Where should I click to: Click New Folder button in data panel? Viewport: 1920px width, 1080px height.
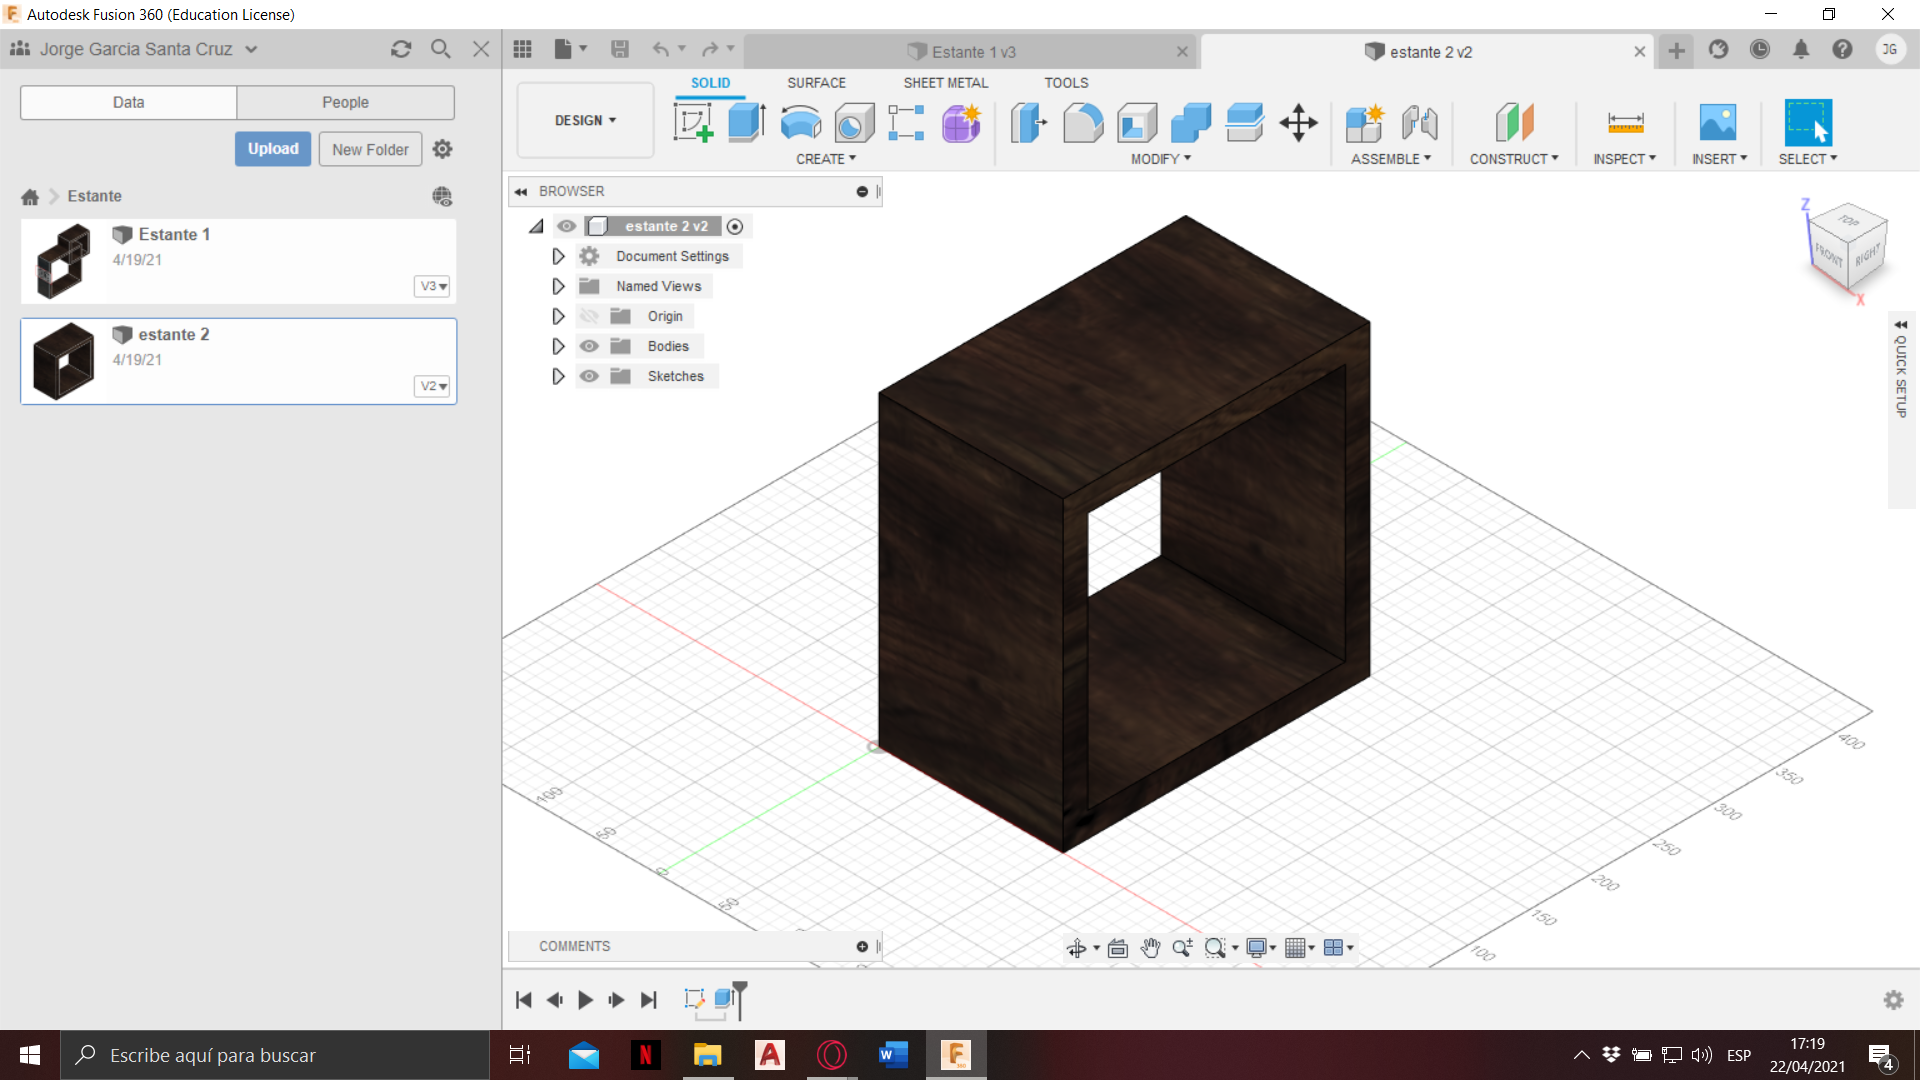369,149
